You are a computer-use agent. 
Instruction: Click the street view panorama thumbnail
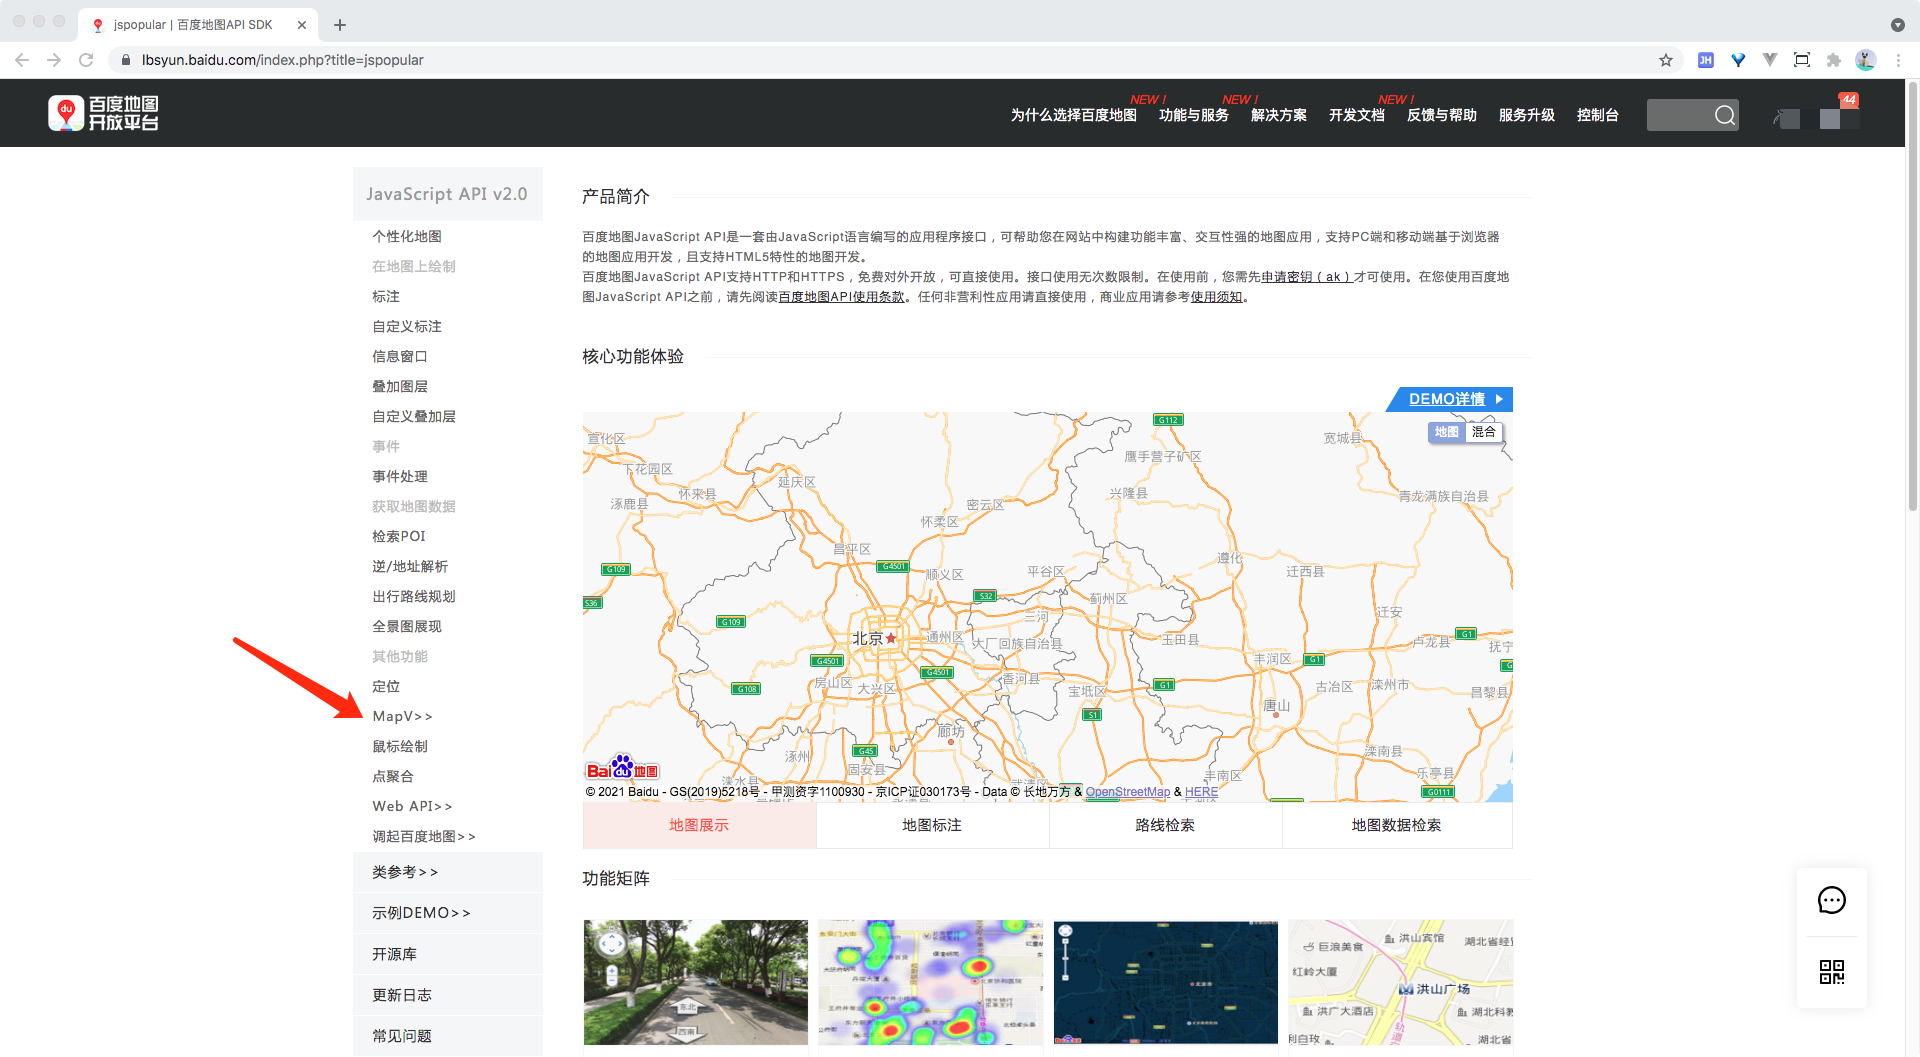coord(696,983)
